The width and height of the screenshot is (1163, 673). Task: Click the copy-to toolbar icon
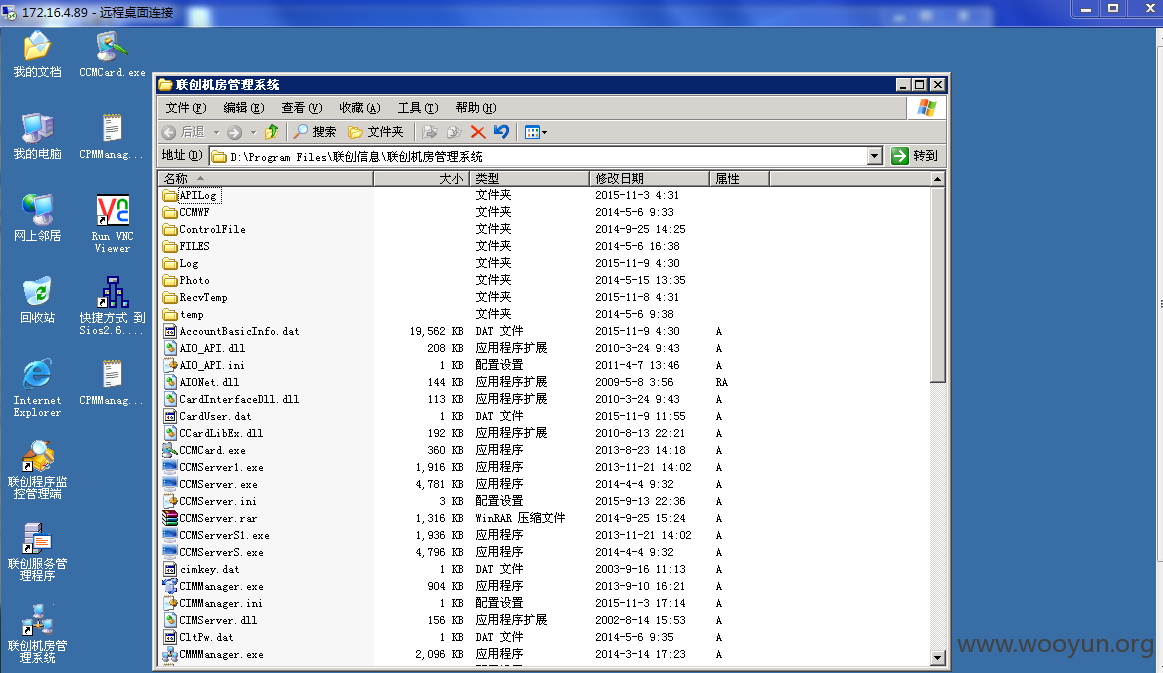pos(454,132)
